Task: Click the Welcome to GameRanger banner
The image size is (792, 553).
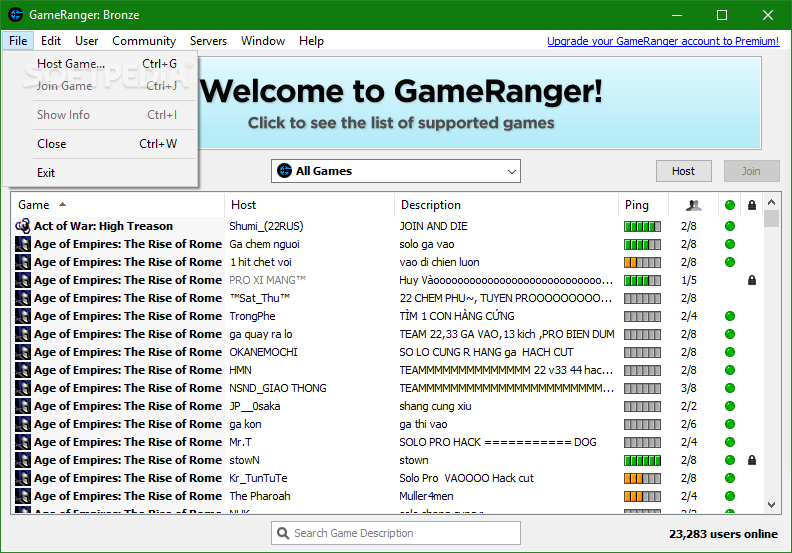Action: click(x=479, y=103)
